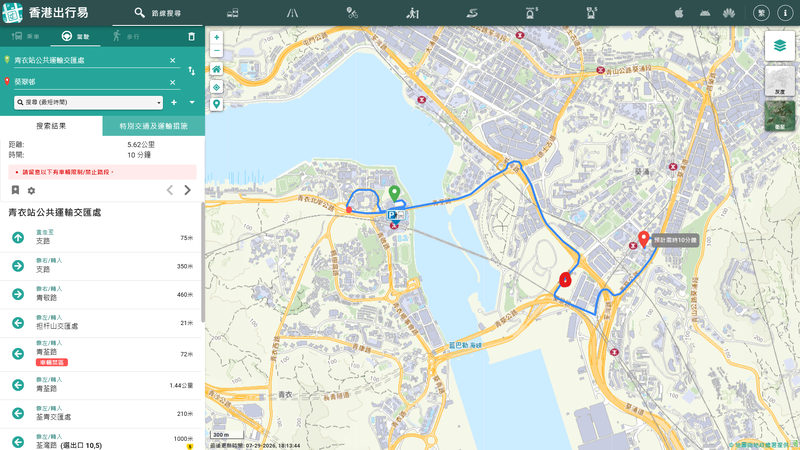Select the 青荃路 1.44公里 direction step
800x450 pixels.
[x=101, y=385]
